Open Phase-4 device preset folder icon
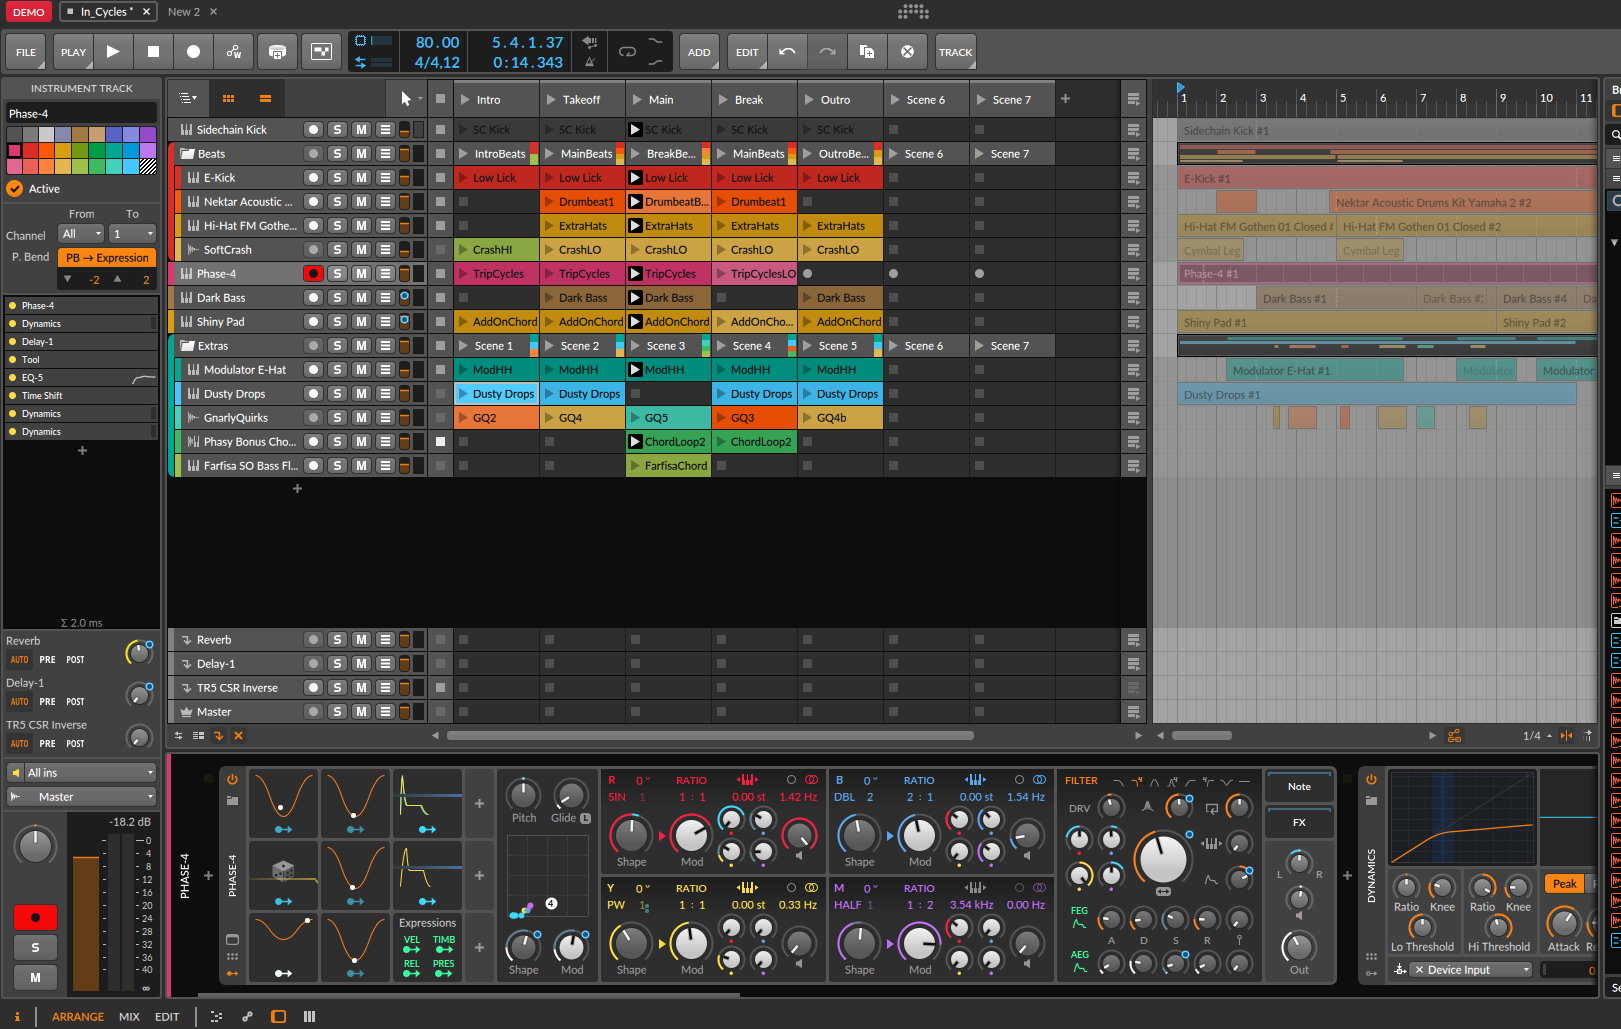1621x1029 pixels. [x=232, y=801]
